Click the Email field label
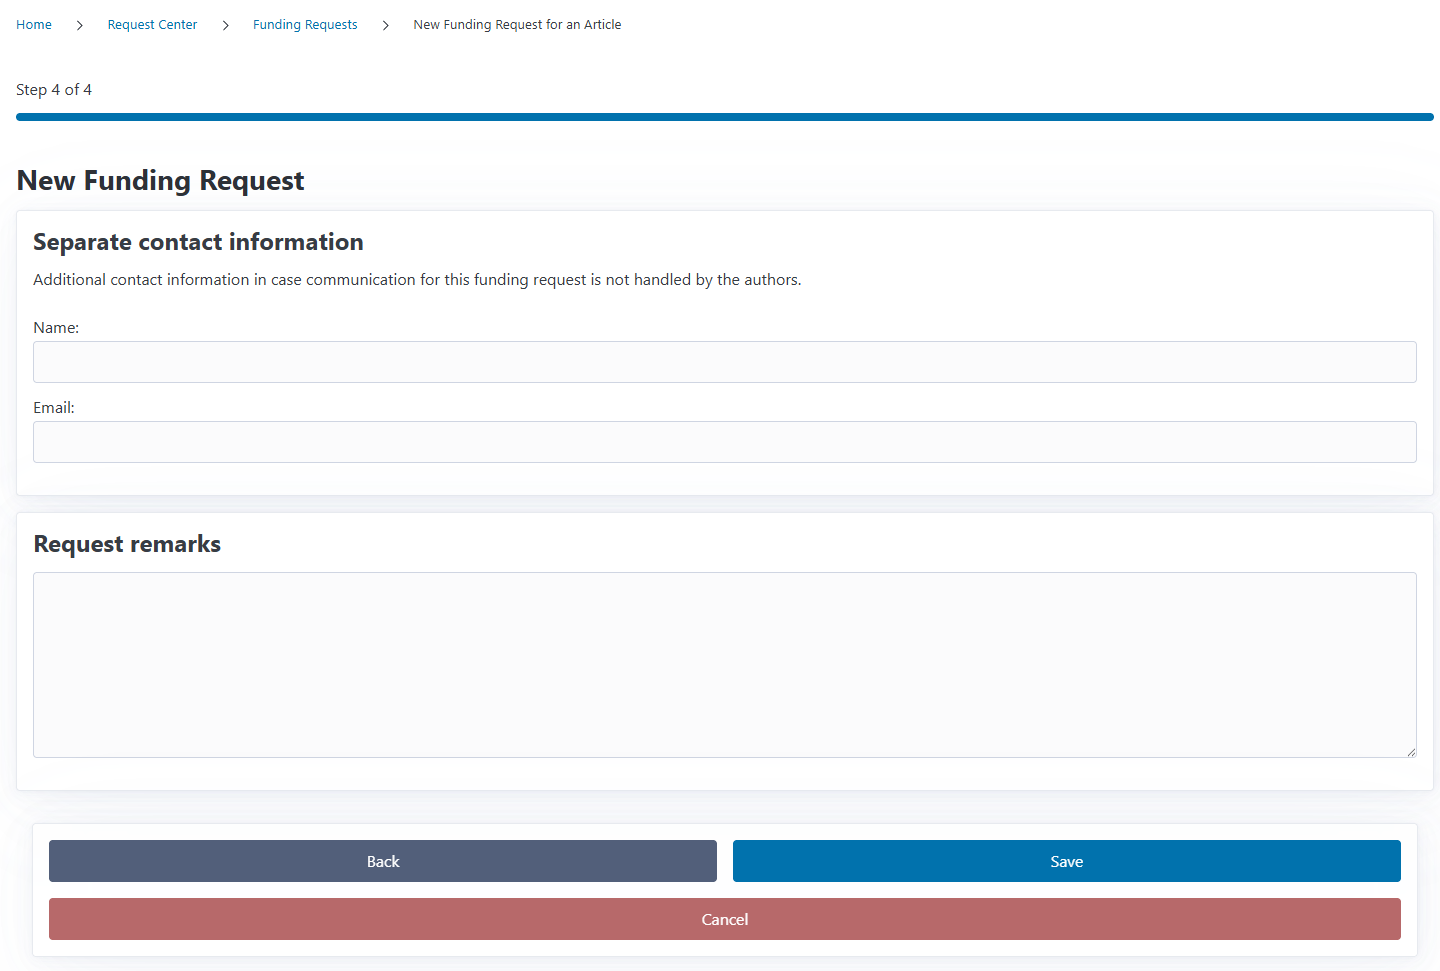The height and width of the screenshot is (971, 1440). [x=54, y=408]
